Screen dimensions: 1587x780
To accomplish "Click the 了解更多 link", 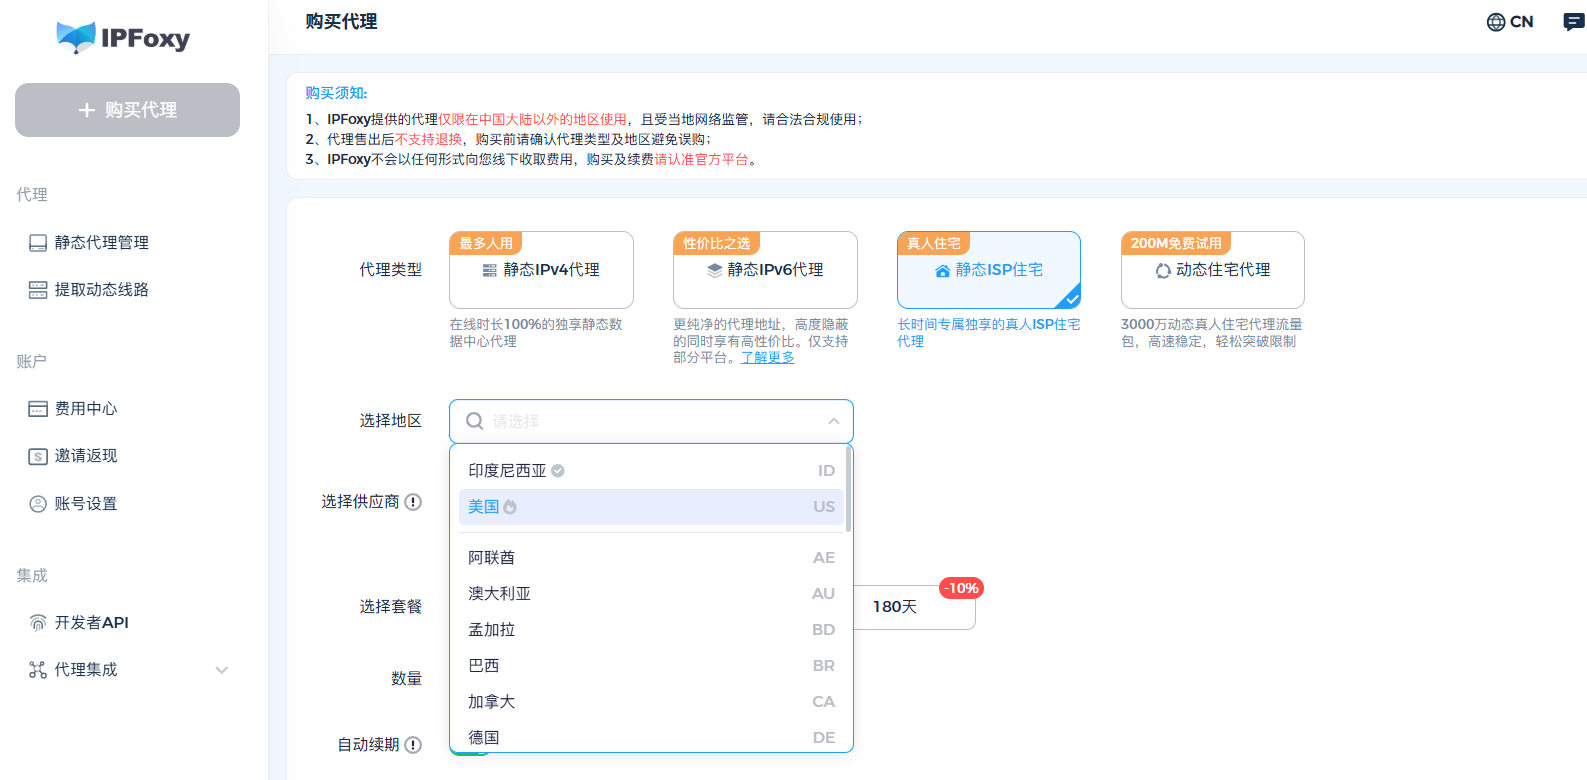I will click(767, 358).
